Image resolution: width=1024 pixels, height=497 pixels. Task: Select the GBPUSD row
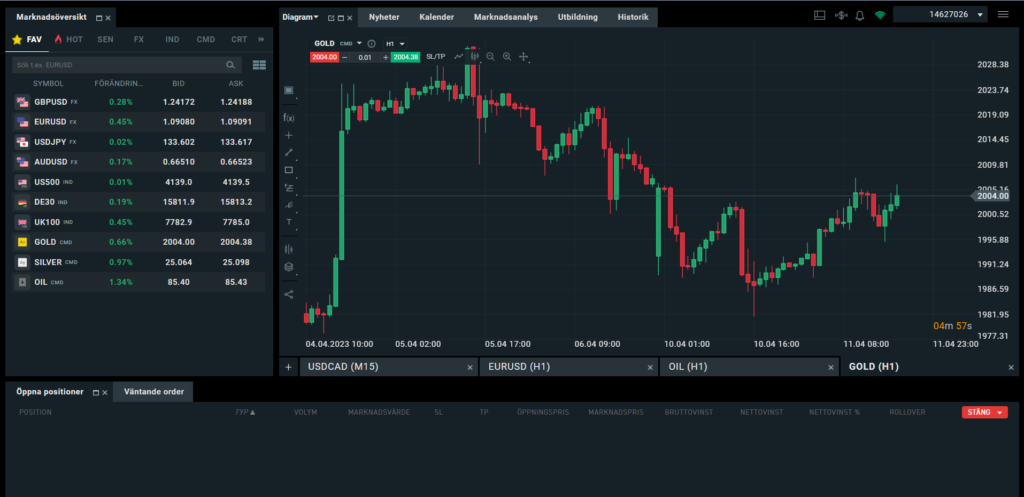(x=138, y=102)
